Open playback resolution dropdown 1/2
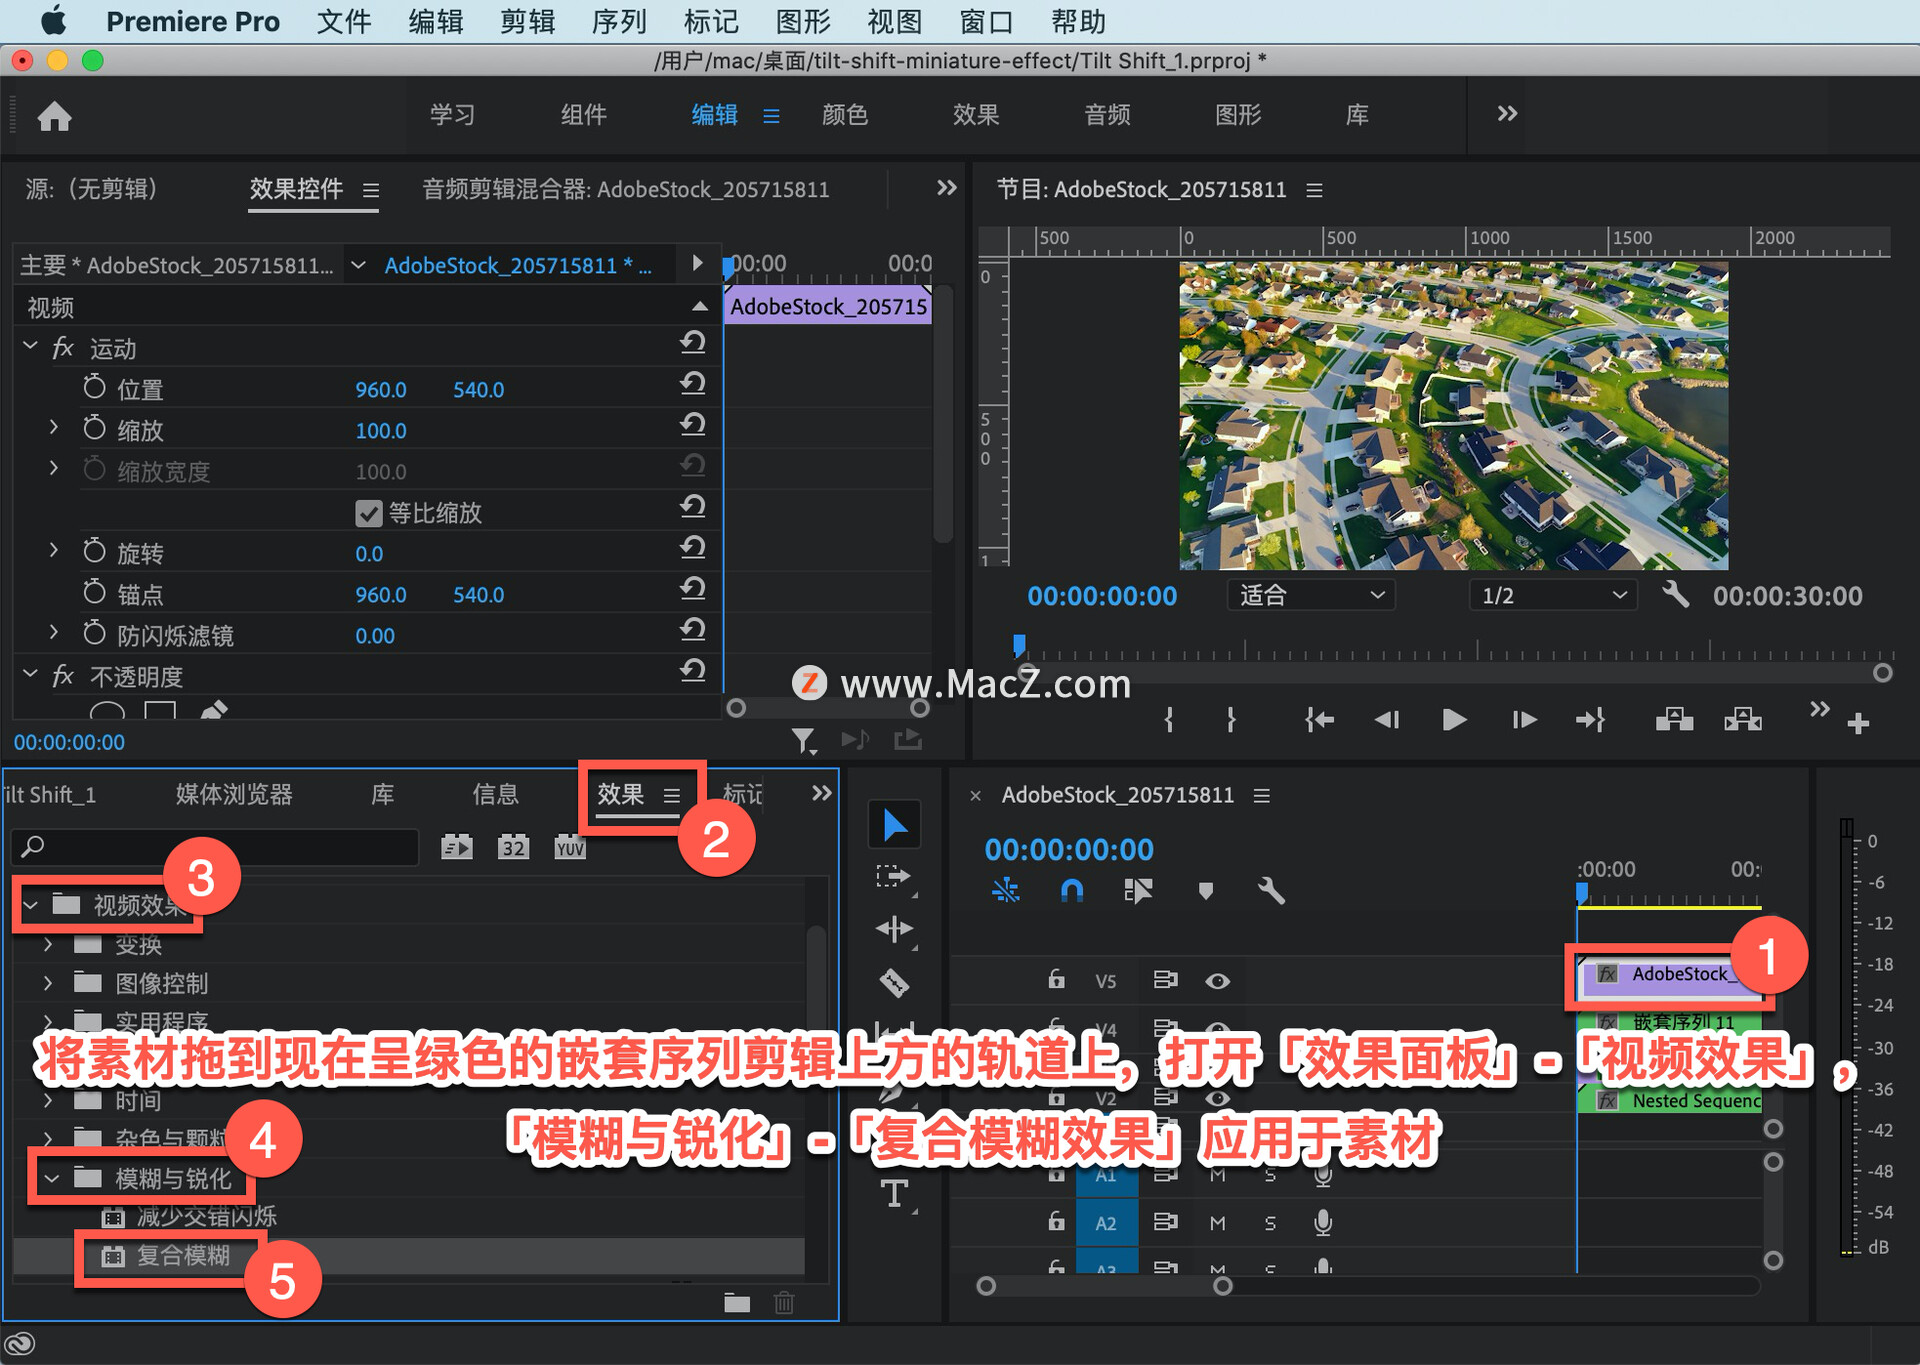 coord(1552,595)
